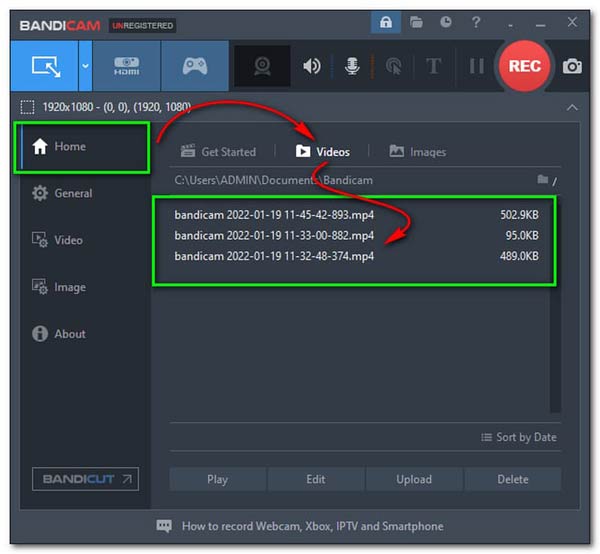Minimize the window to the system tray

[x=510, y=25]
